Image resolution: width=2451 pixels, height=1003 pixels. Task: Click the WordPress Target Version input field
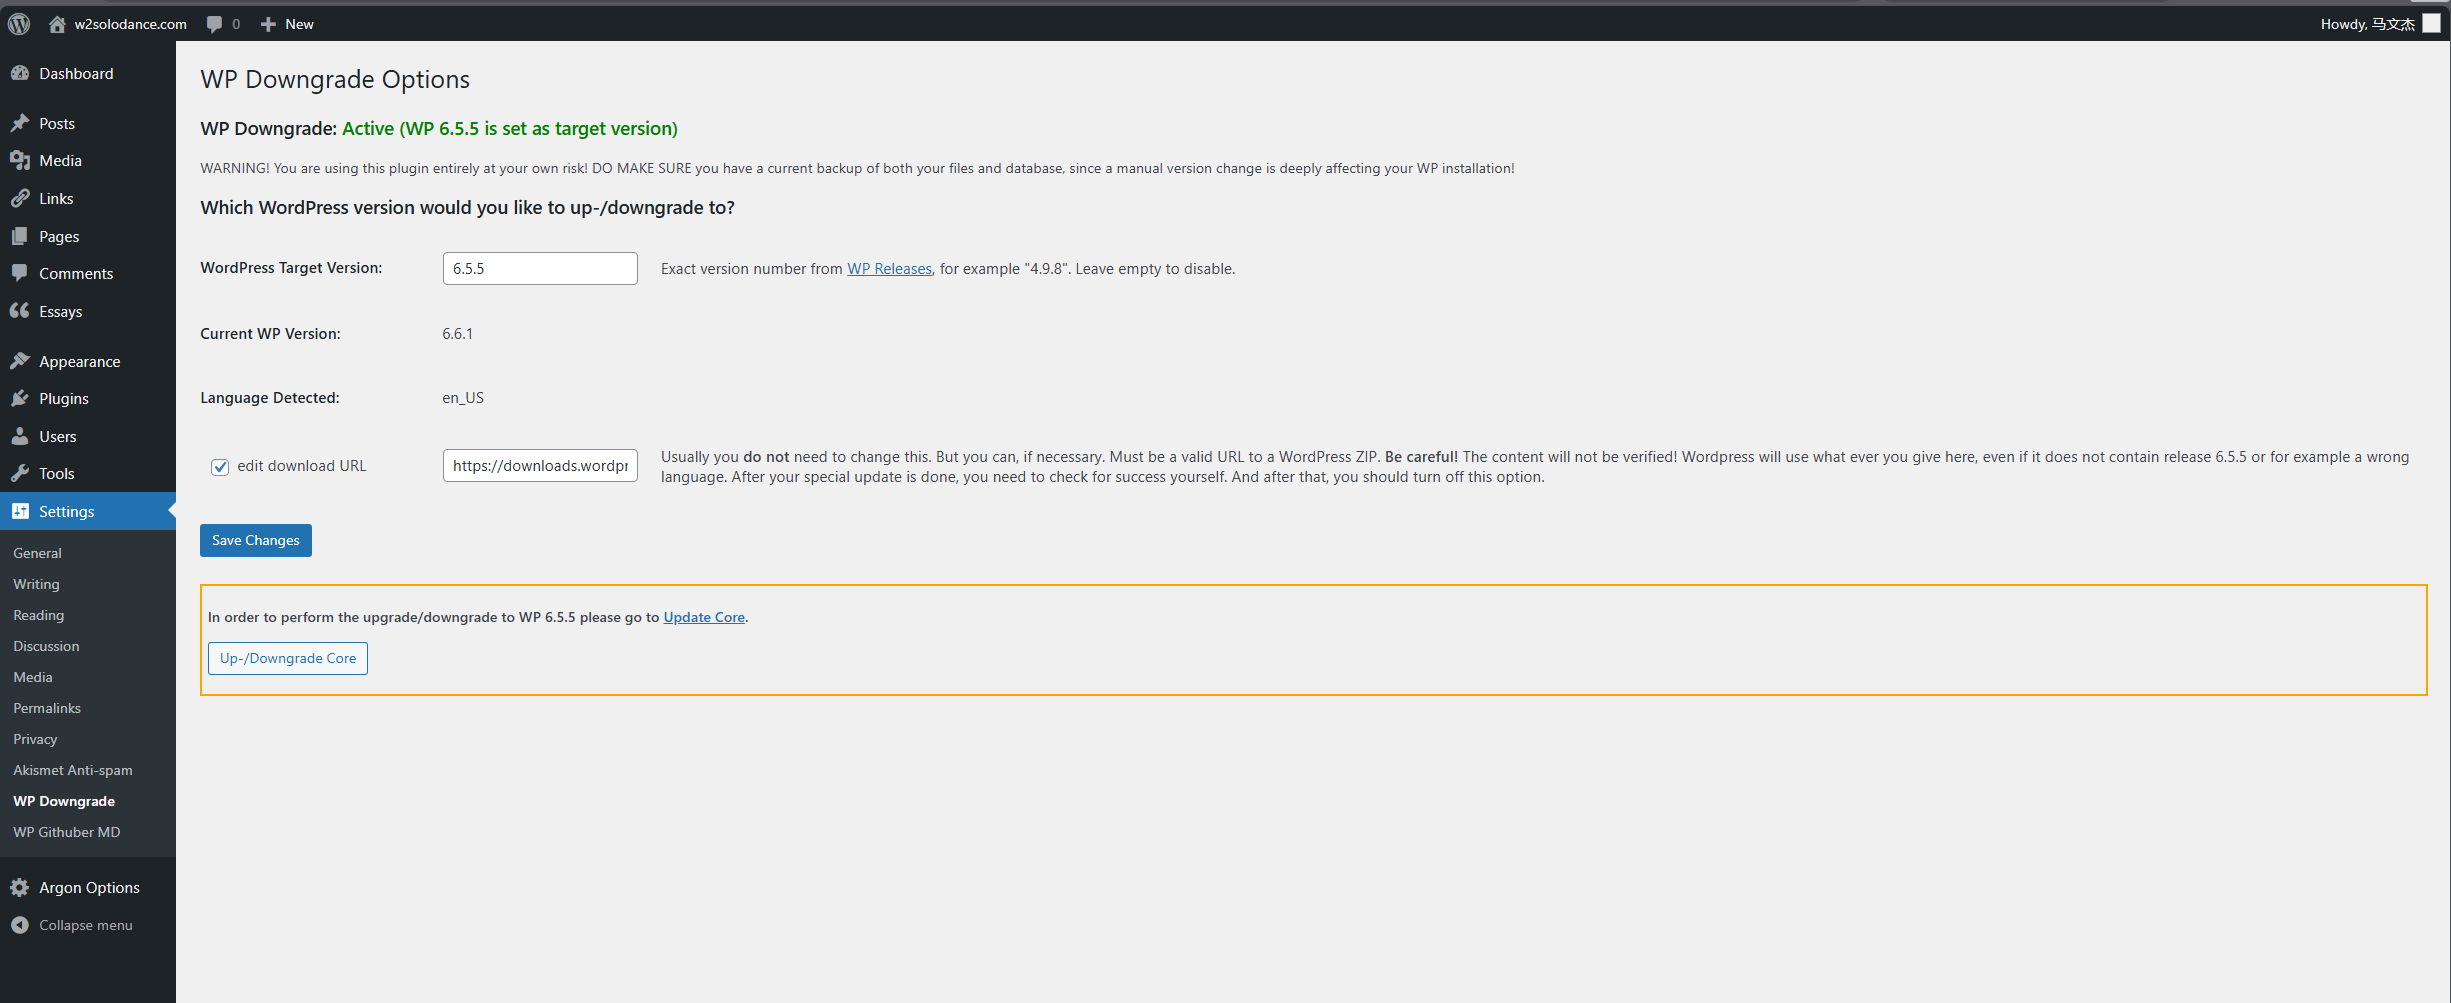(540, 269)
